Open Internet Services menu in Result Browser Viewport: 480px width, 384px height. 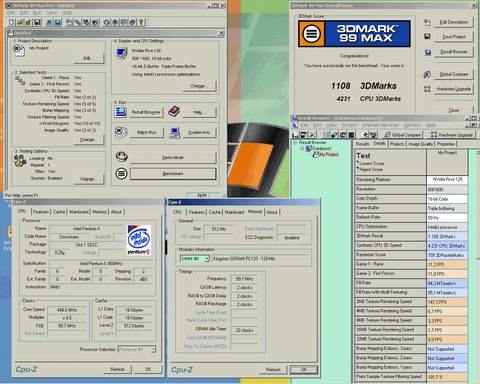point(380,125)
